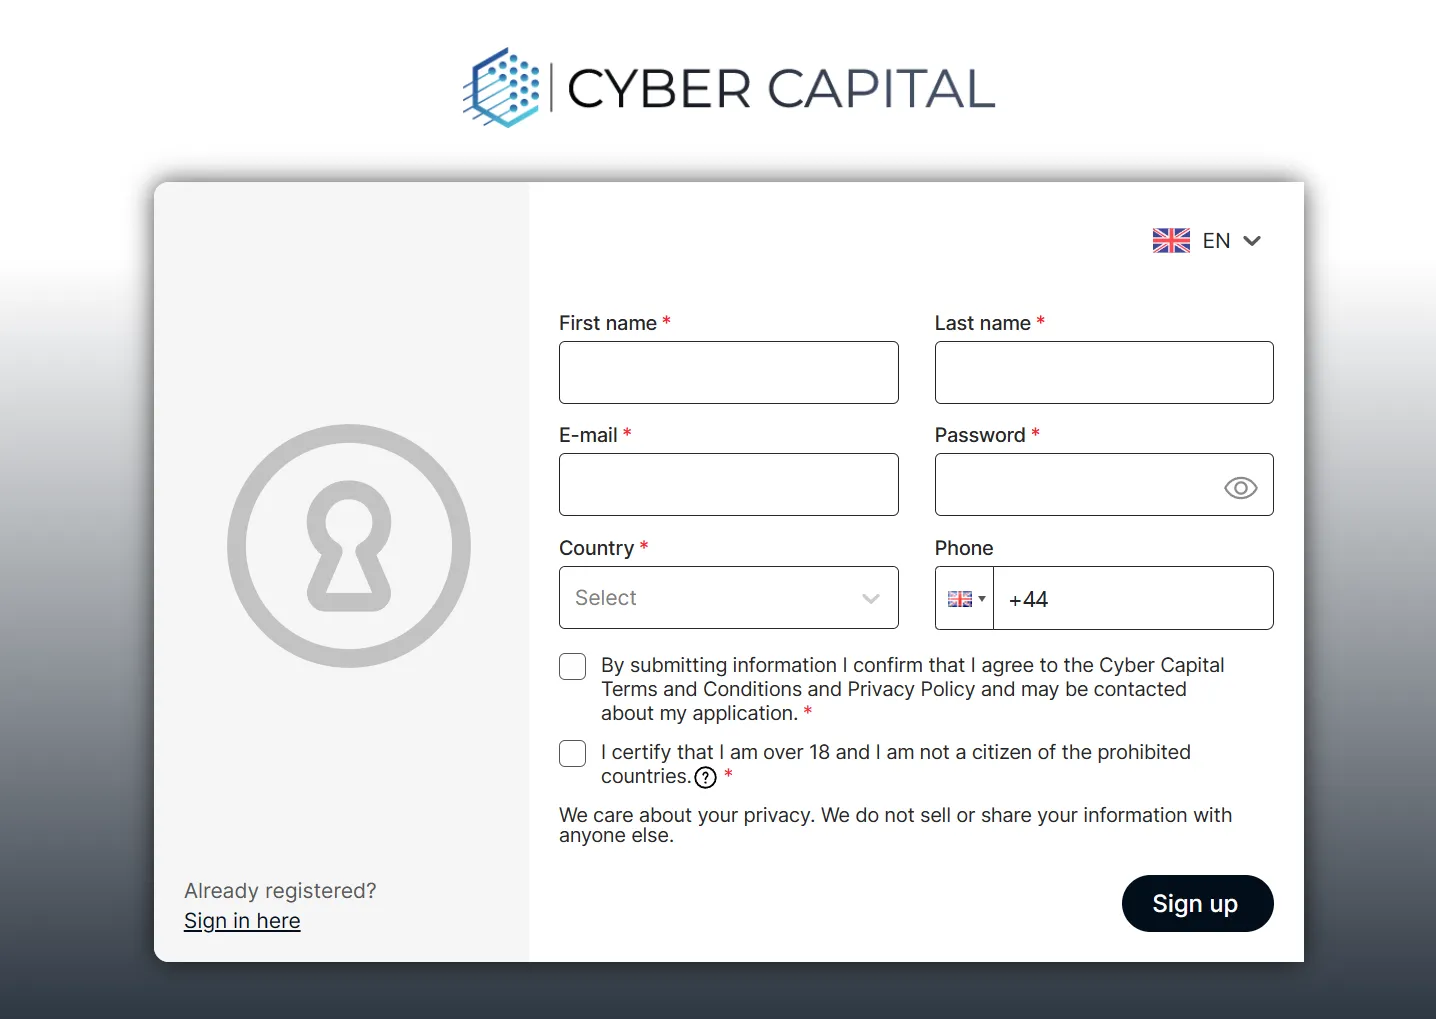1436x1019 pixels.
Task: Open the Country select dropdown
Action: pyautogui.click(x=729, y=598)
